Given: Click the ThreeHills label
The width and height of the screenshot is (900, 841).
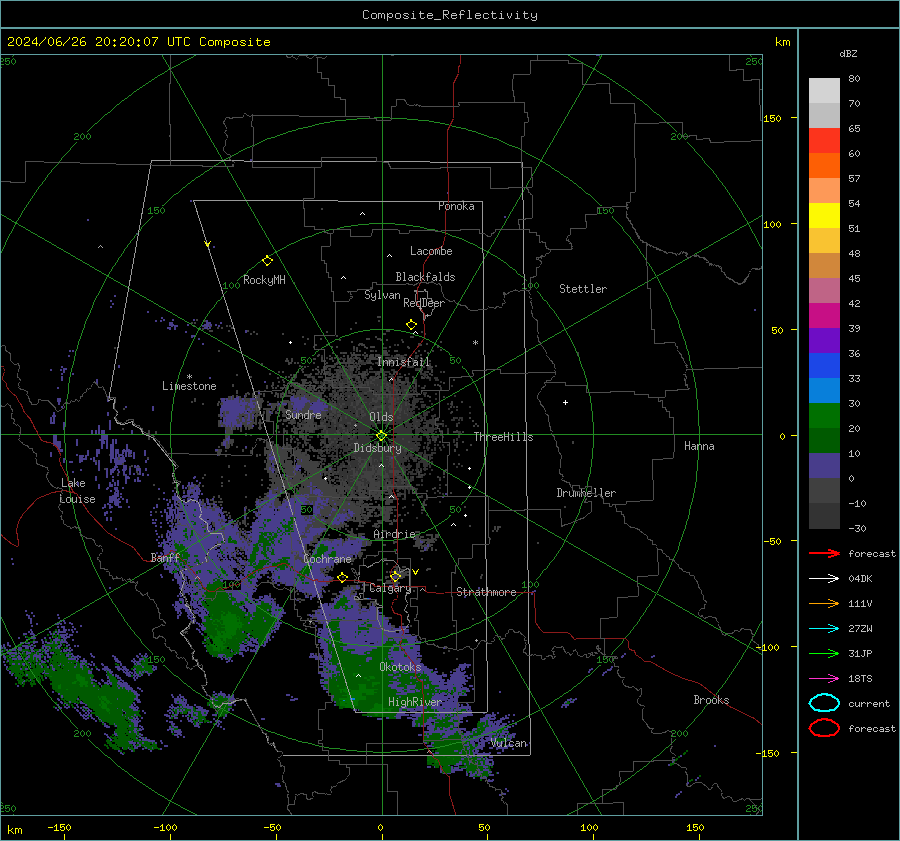Looking at the screenshot, I should (503, 437).
